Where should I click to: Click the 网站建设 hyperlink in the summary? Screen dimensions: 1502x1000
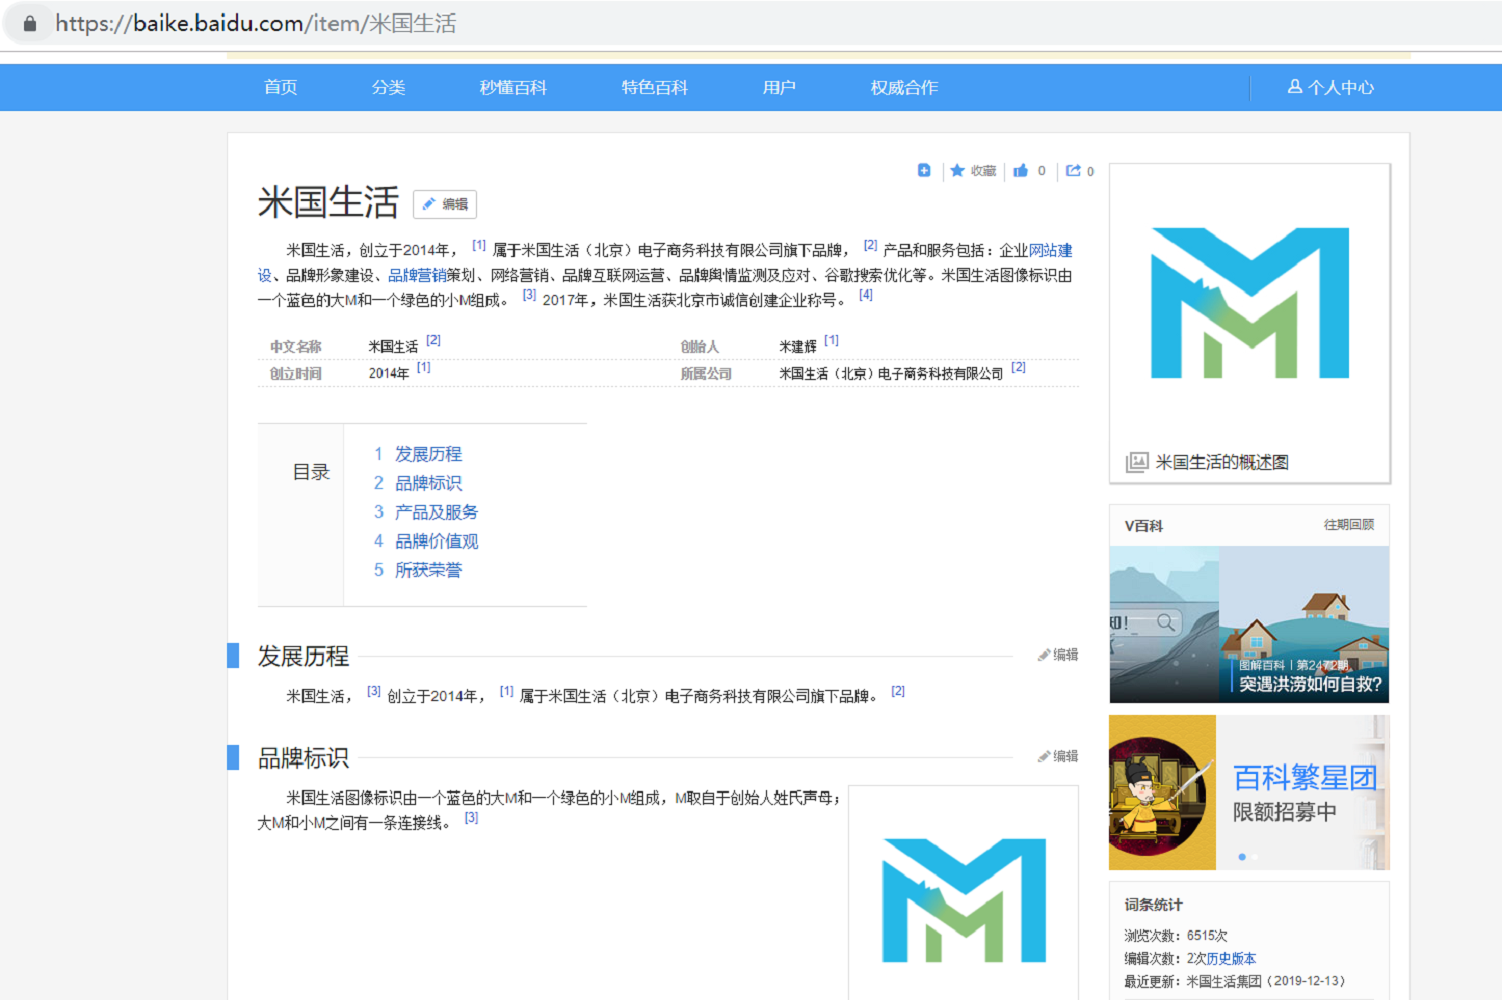[1050, 250]
